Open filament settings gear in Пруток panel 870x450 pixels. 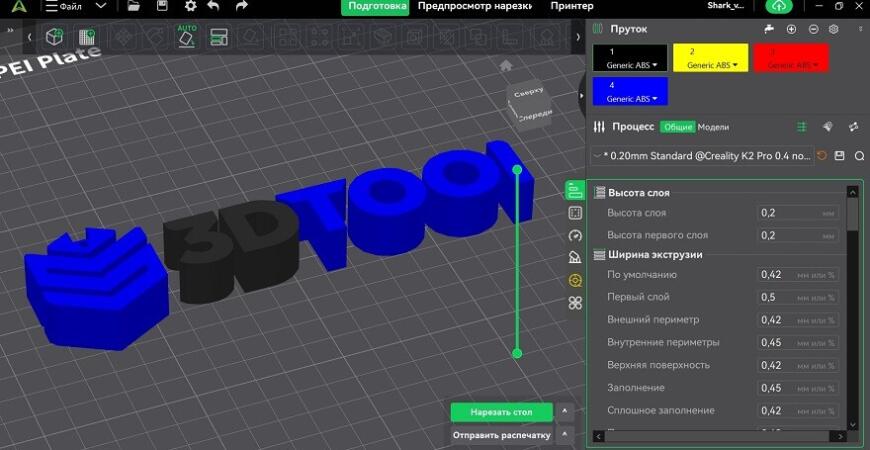[833, 29]
